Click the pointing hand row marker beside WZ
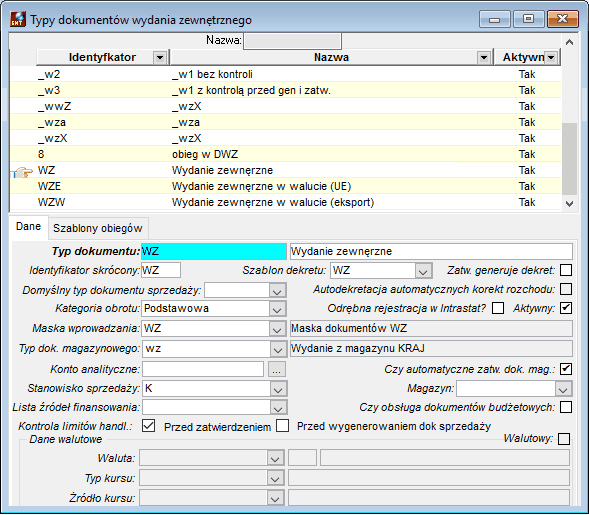This screenshot has height=515, width=589. click(x=23, y=172)
